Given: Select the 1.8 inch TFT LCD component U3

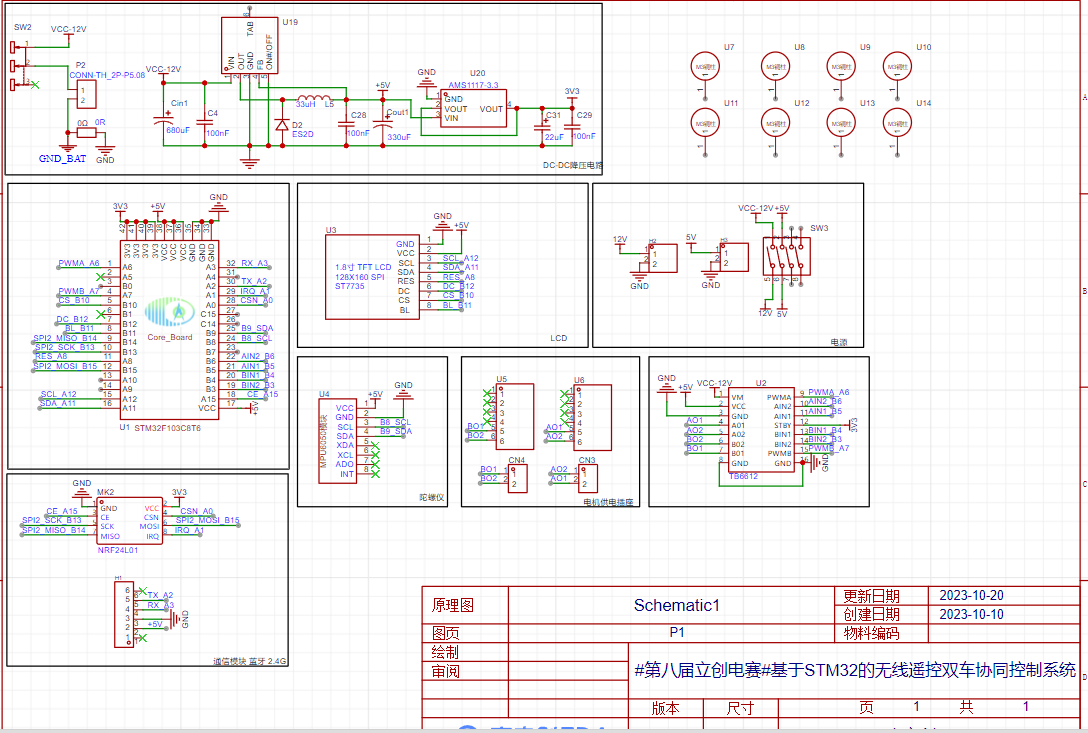Looking at the screenshot, I should point(373,277).
